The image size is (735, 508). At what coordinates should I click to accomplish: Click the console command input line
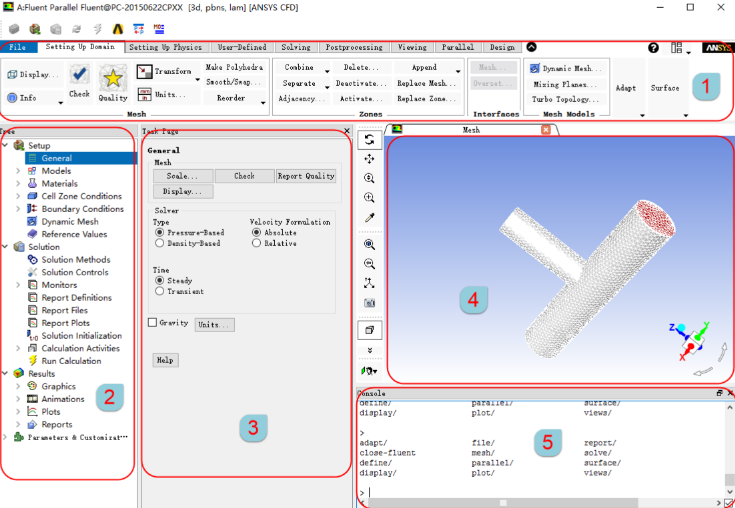tap(540, 493)
